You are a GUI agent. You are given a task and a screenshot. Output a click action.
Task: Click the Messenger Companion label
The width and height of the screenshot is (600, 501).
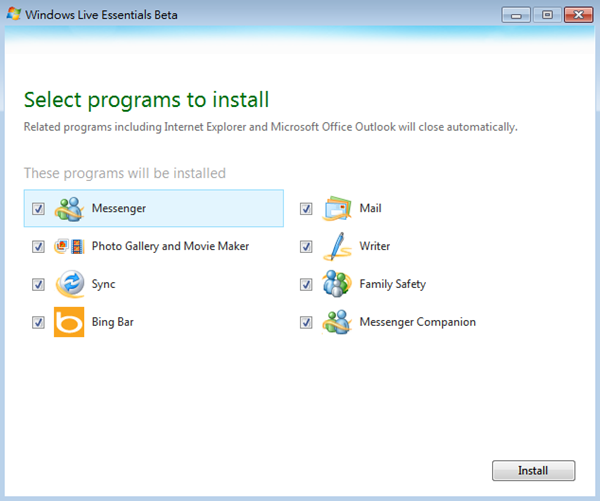point(417,322)
